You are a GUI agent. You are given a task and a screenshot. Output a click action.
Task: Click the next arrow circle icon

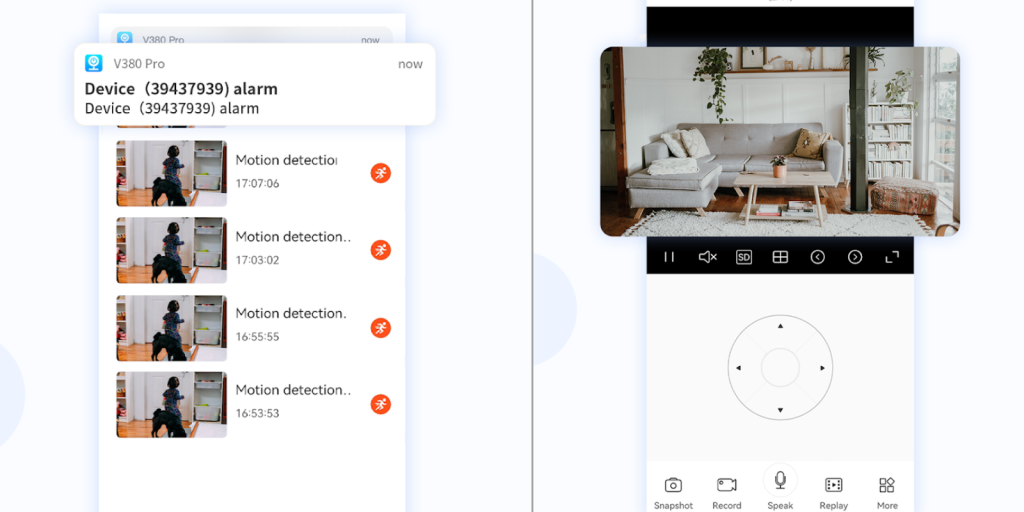point(855,257)
